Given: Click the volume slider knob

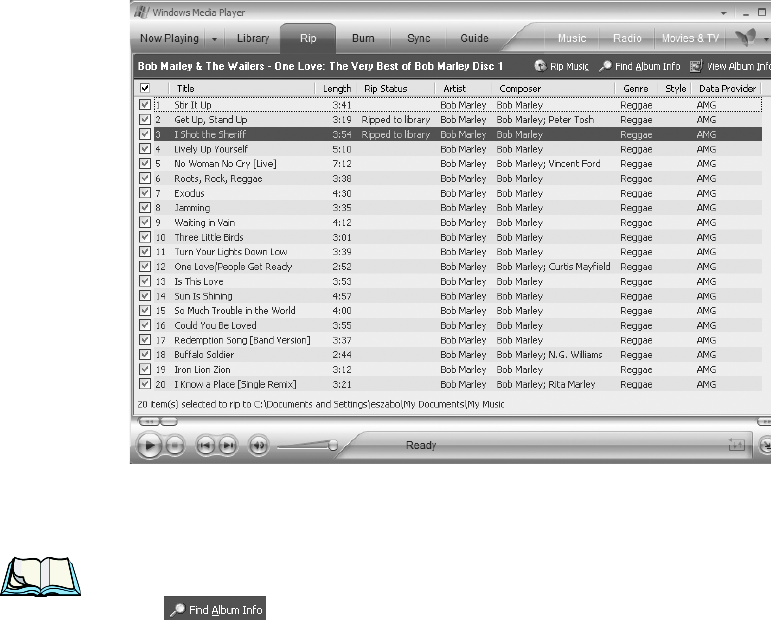Looking at the screenshot, I should (x=333, y=445).
